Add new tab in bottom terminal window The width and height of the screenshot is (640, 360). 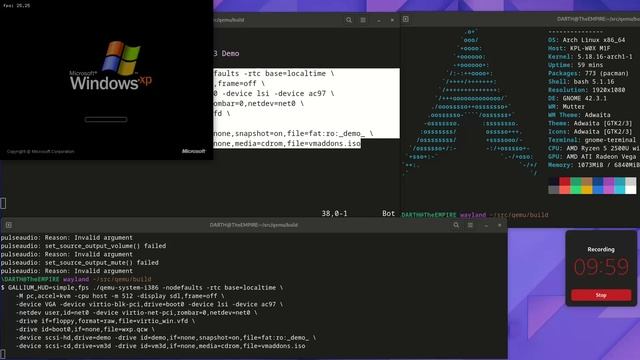9,225
